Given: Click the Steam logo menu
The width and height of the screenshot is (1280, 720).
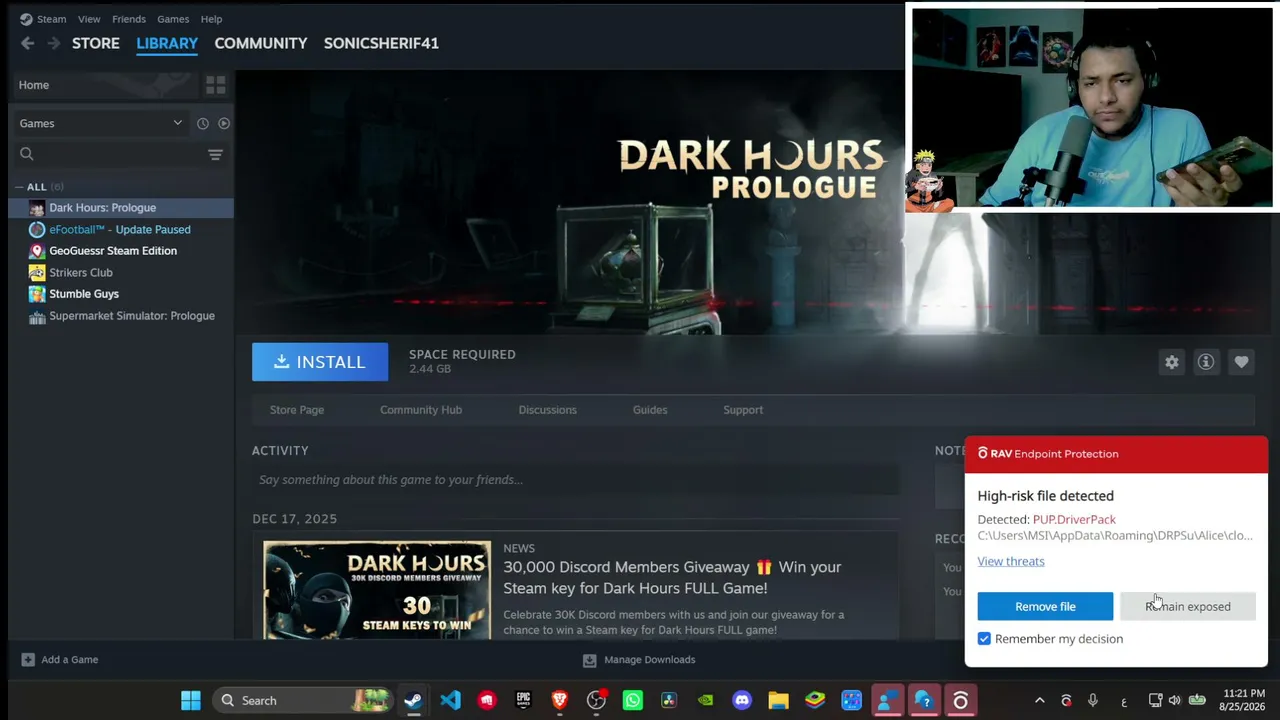Looking at the screenshot, I should (x=26, y=19).
